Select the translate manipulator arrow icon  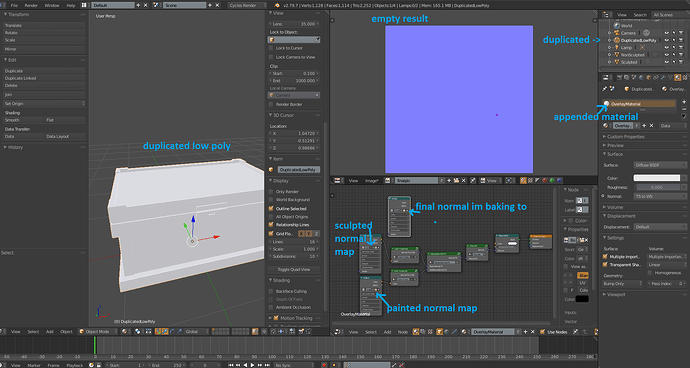coord(165,331)
